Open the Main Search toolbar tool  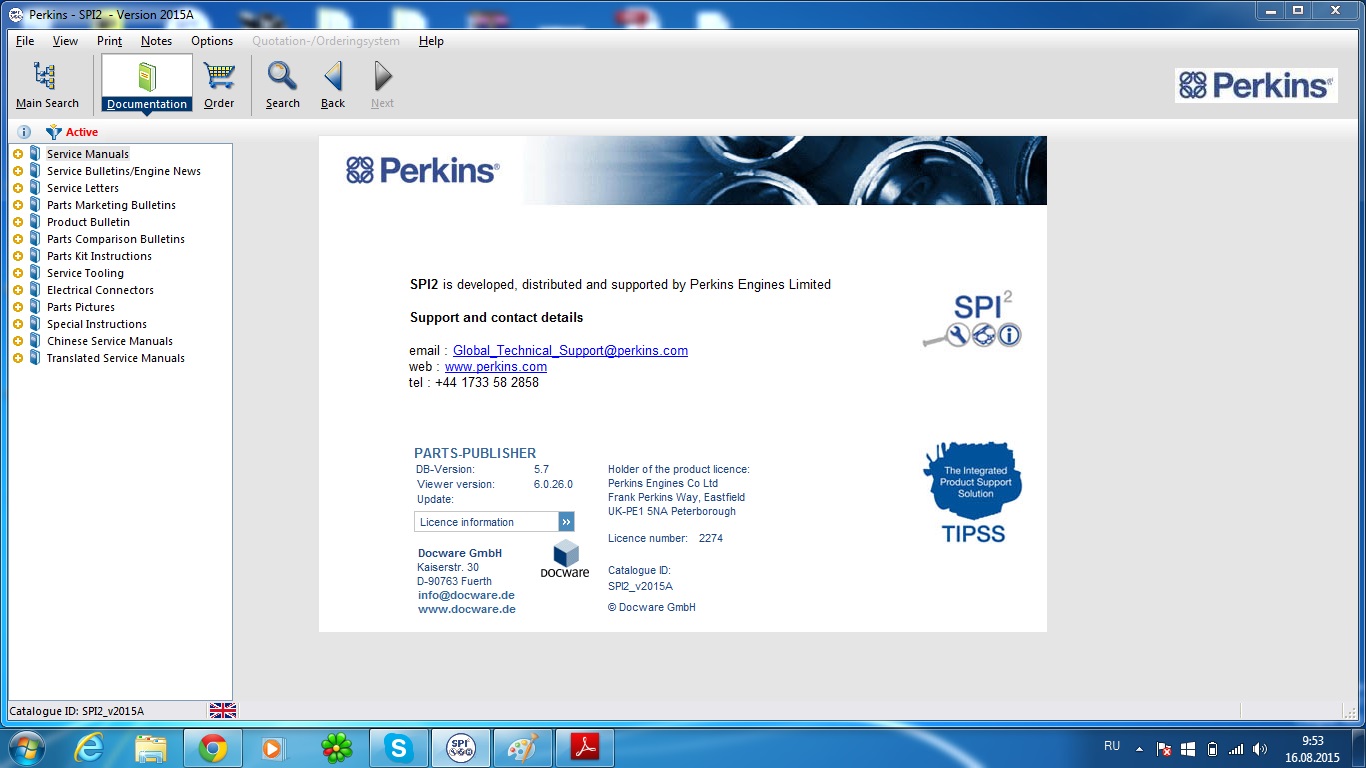47,85
